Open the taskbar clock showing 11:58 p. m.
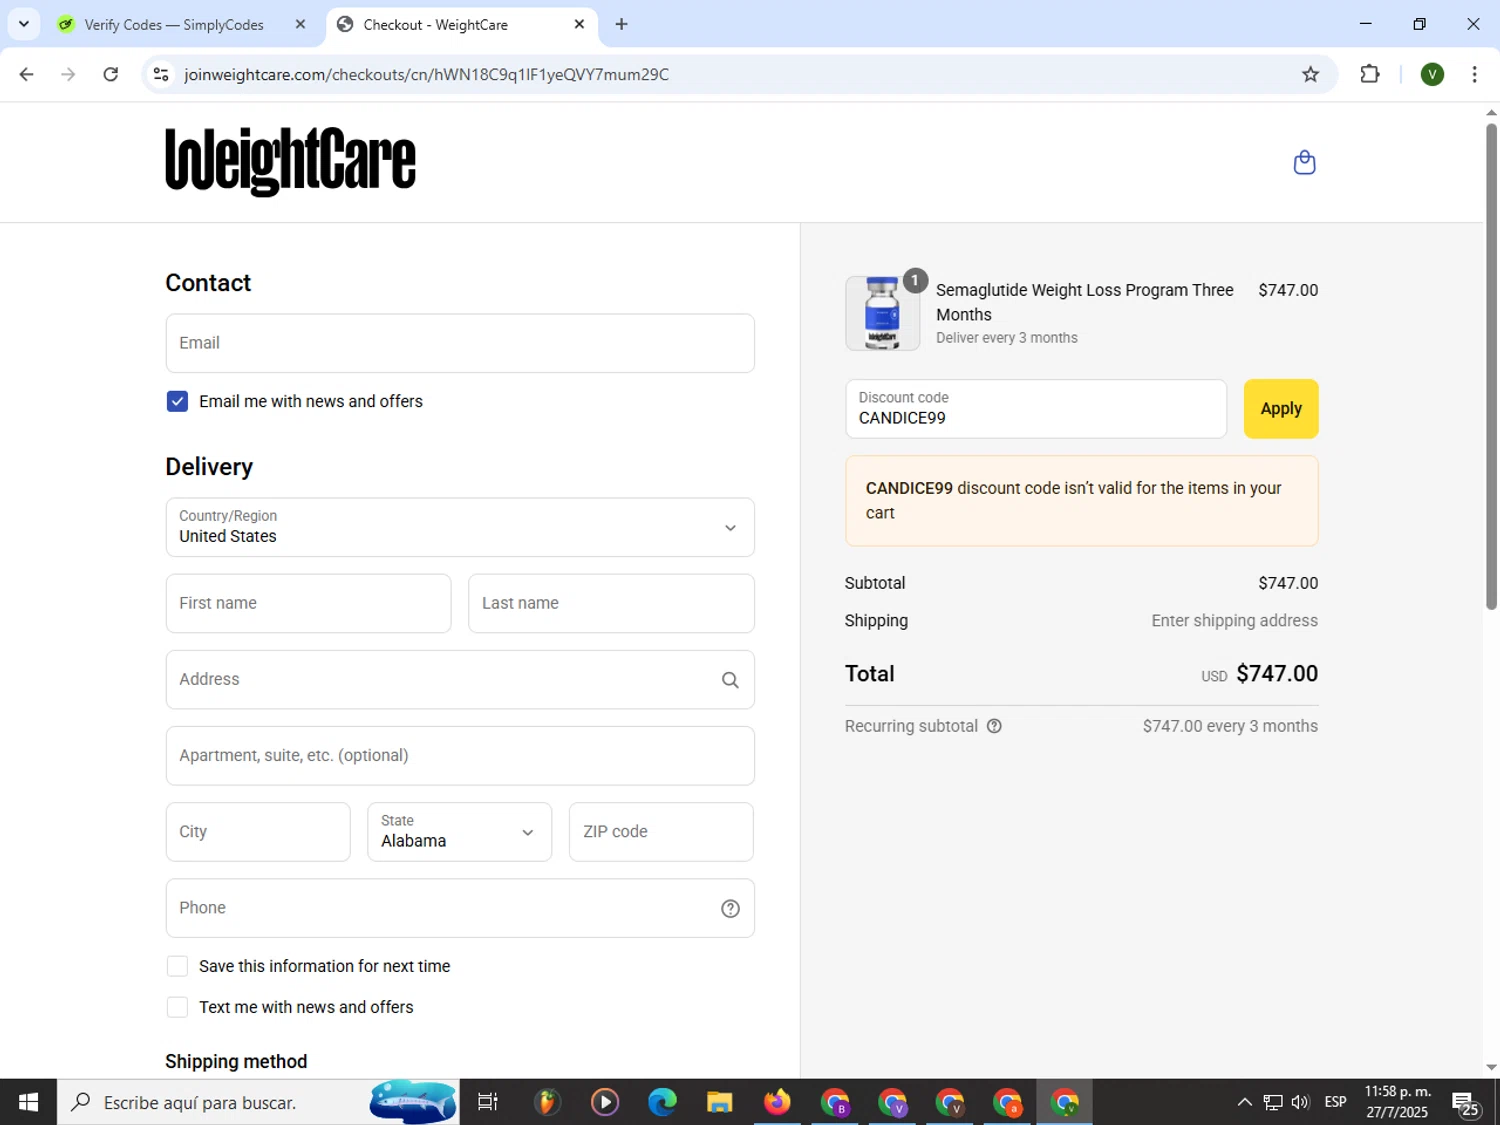This screenshot has width=1500, height=1125. coord(1397,1102)
